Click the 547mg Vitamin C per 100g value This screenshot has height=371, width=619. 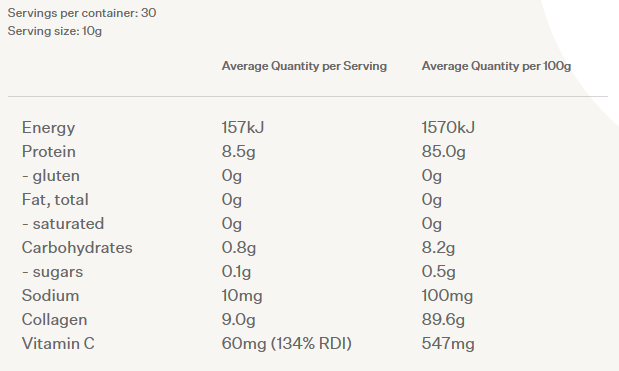[448, 344]
